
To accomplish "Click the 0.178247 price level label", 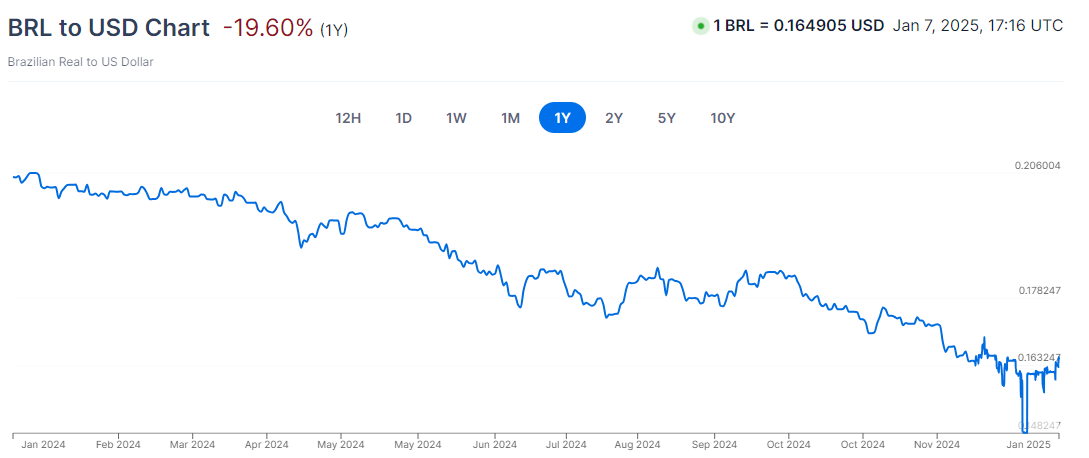I will (x=1040, y=291).
